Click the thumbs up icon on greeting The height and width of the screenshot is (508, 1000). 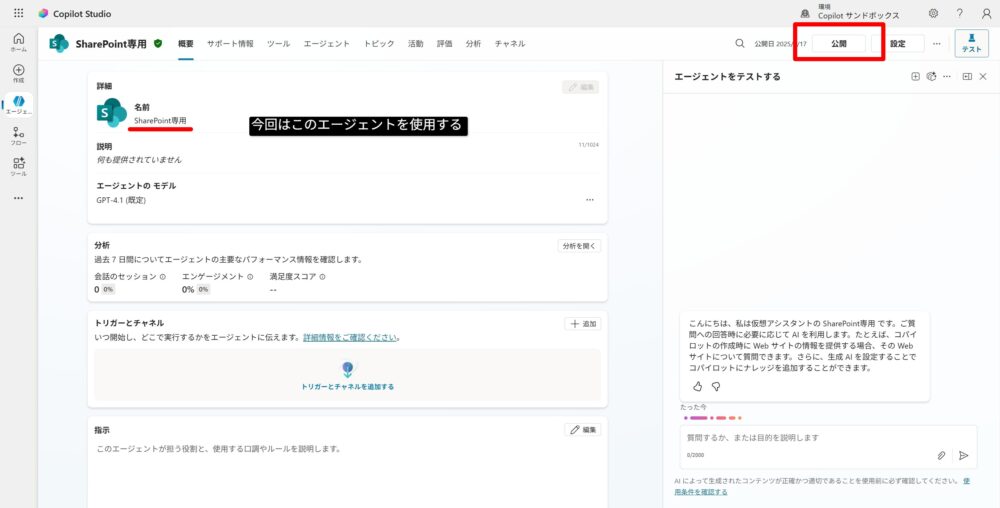[698, 386]
